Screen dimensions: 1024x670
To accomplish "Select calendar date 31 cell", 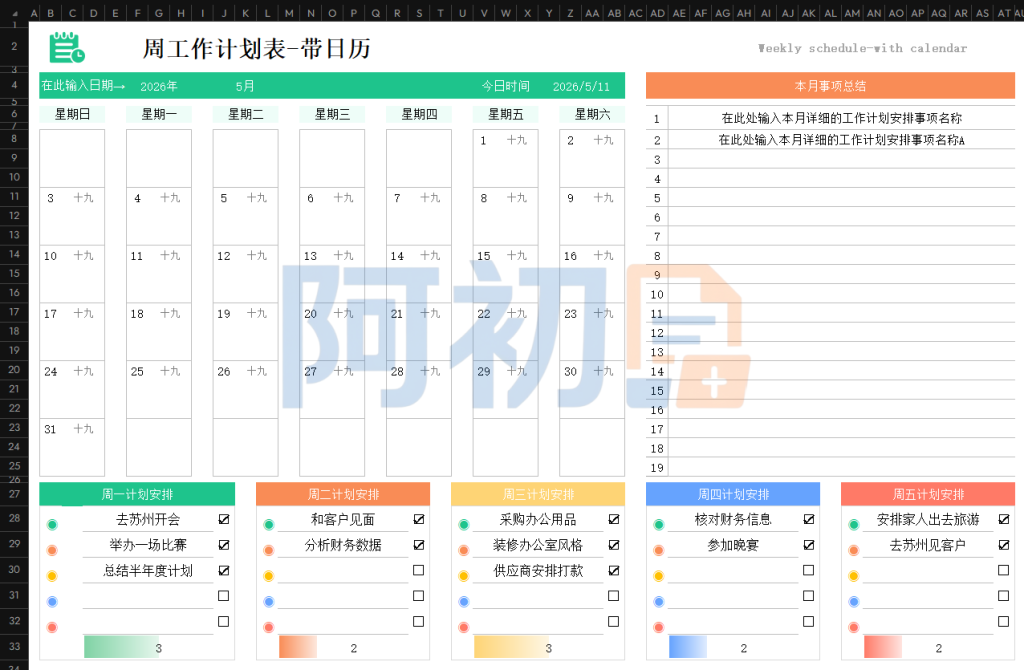I will (72, 447).
